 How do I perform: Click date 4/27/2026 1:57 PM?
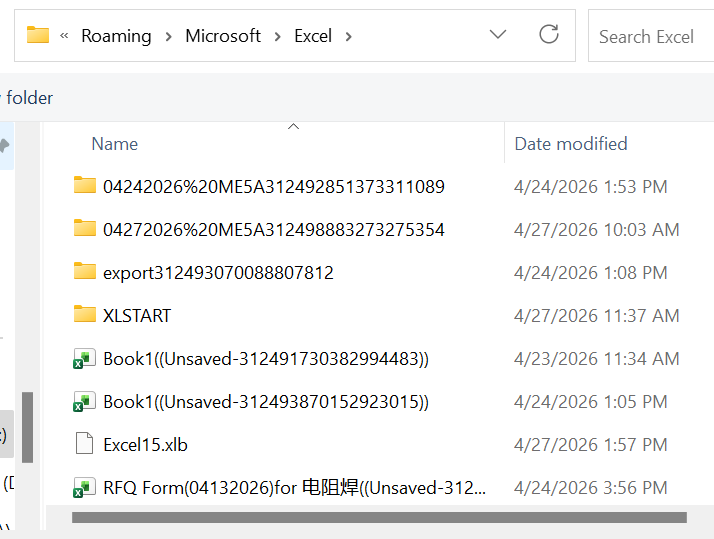coord(591,445)
